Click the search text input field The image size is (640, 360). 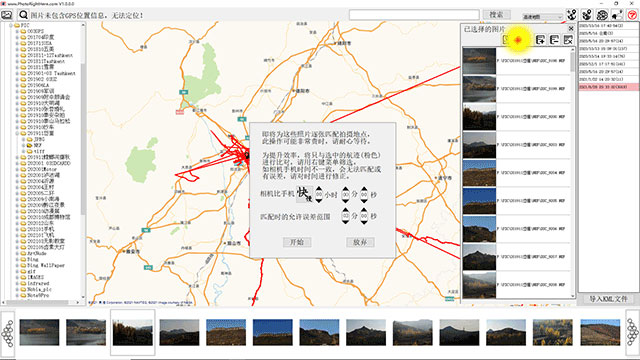tap(414, 15)
